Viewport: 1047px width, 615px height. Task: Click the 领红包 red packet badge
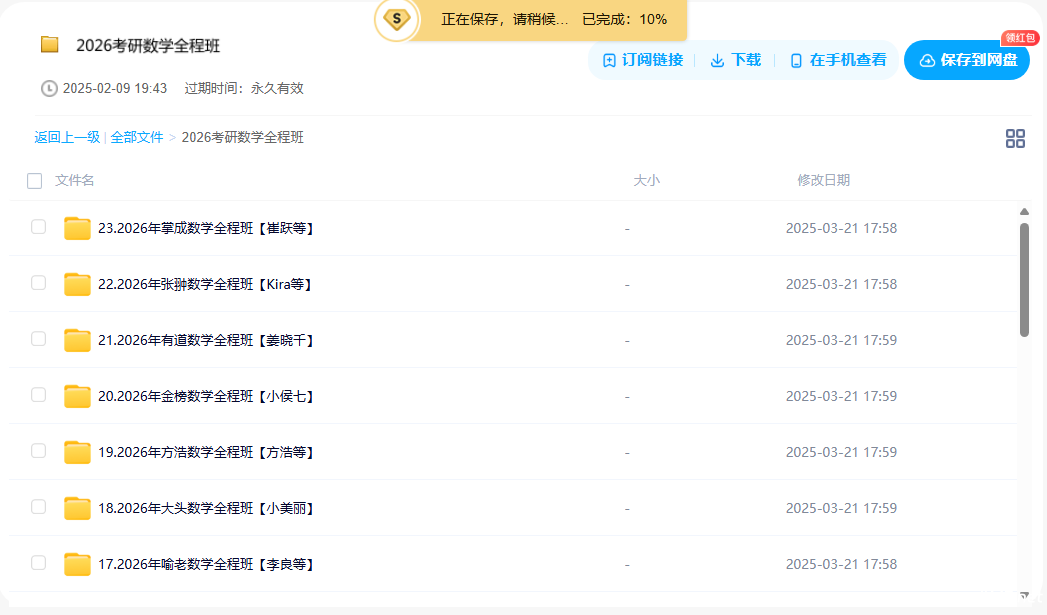1020,38
